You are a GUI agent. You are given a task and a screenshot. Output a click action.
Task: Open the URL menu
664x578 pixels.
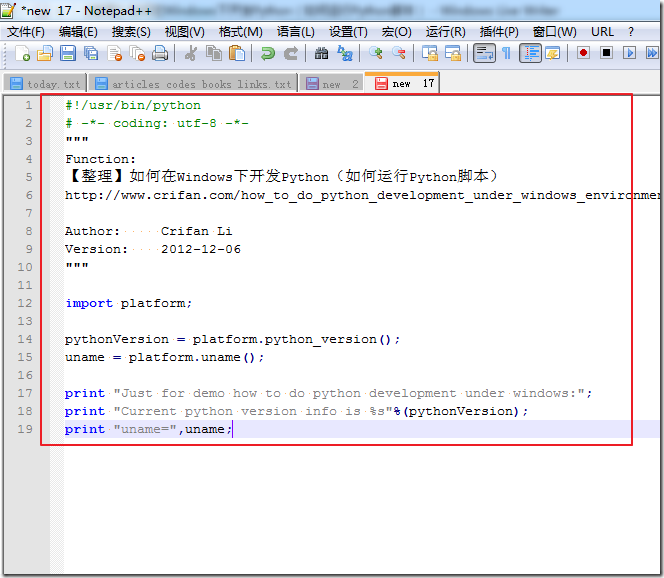(x=602, y=32)
